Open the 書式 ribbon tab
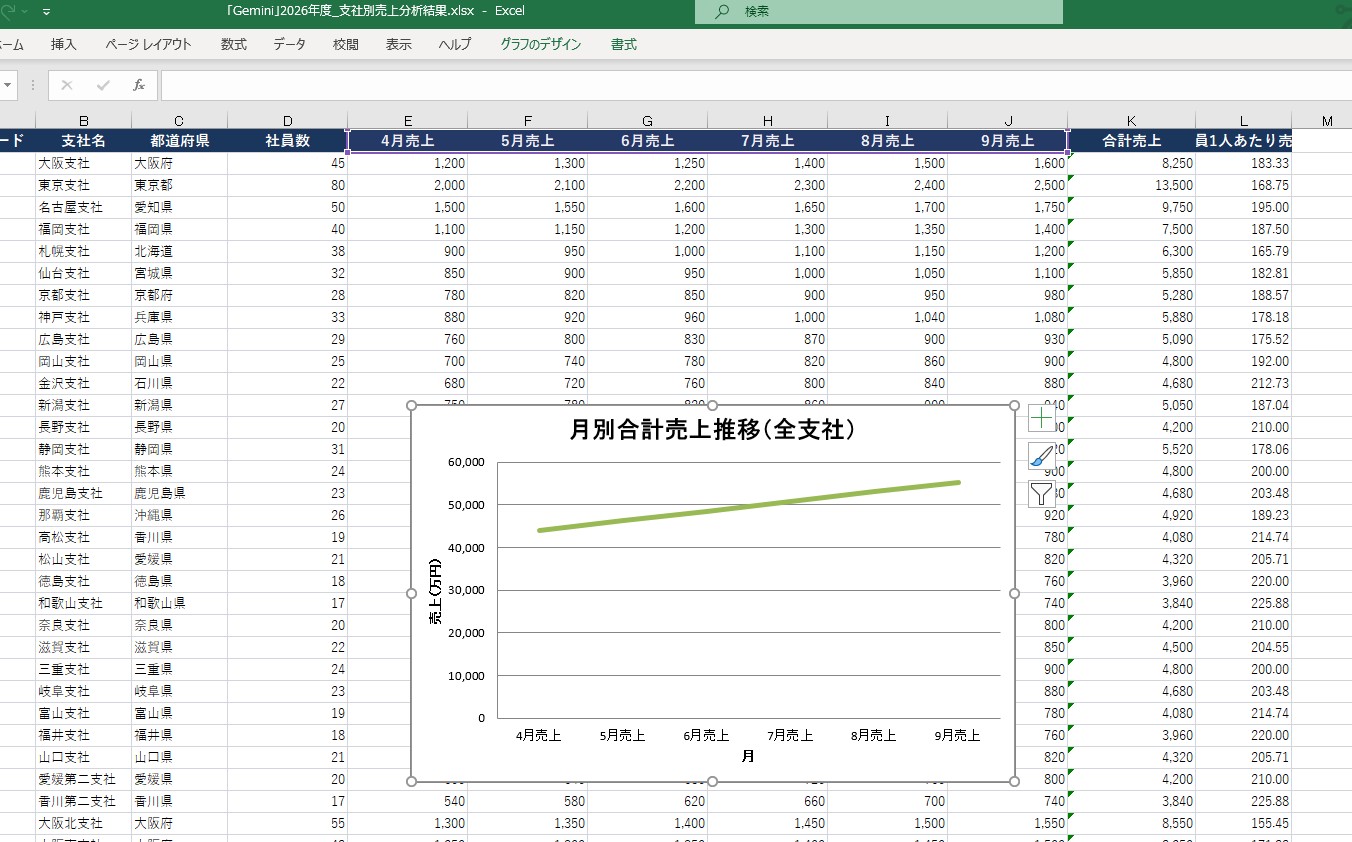The width and height of the screenshot is (1352, 842). click(624, 44)
